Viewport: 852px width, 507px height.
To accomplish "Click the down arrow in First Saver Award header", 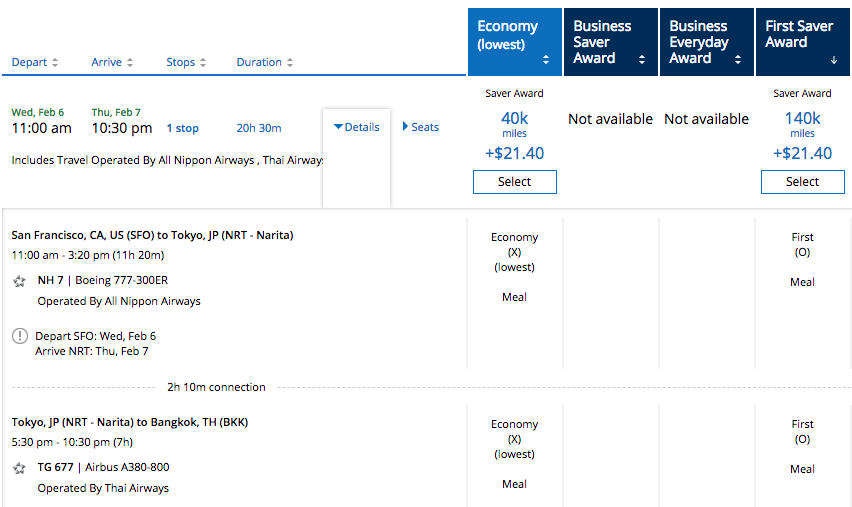I will (834, 60).
